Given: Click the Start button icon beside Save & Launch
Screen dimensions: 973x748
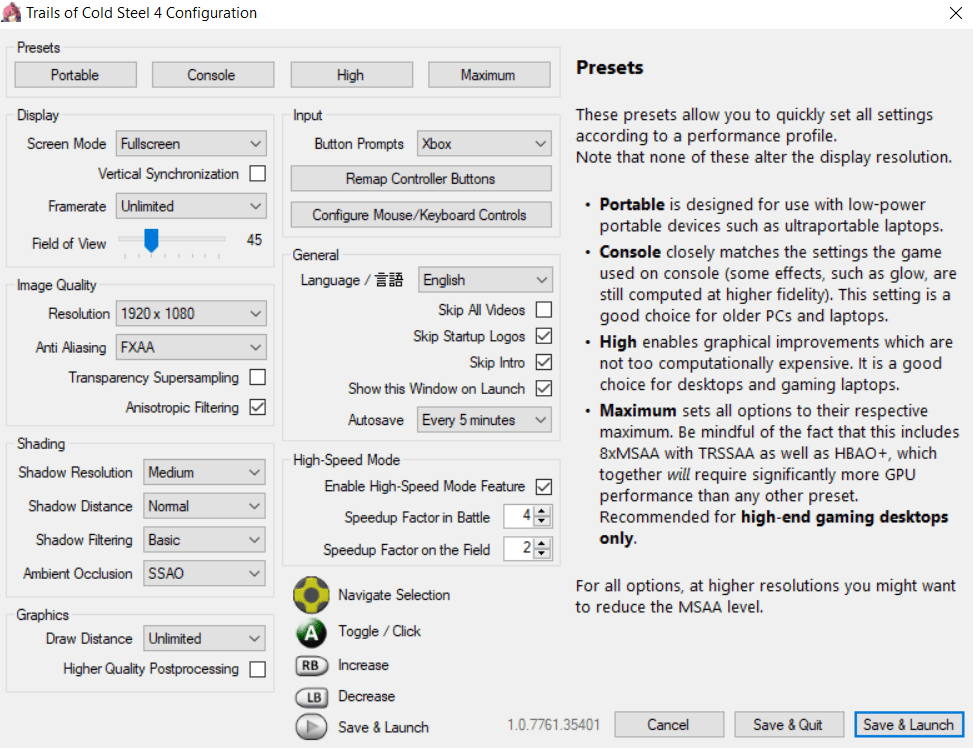Looking at the screenshot, I should click(311, 727).
